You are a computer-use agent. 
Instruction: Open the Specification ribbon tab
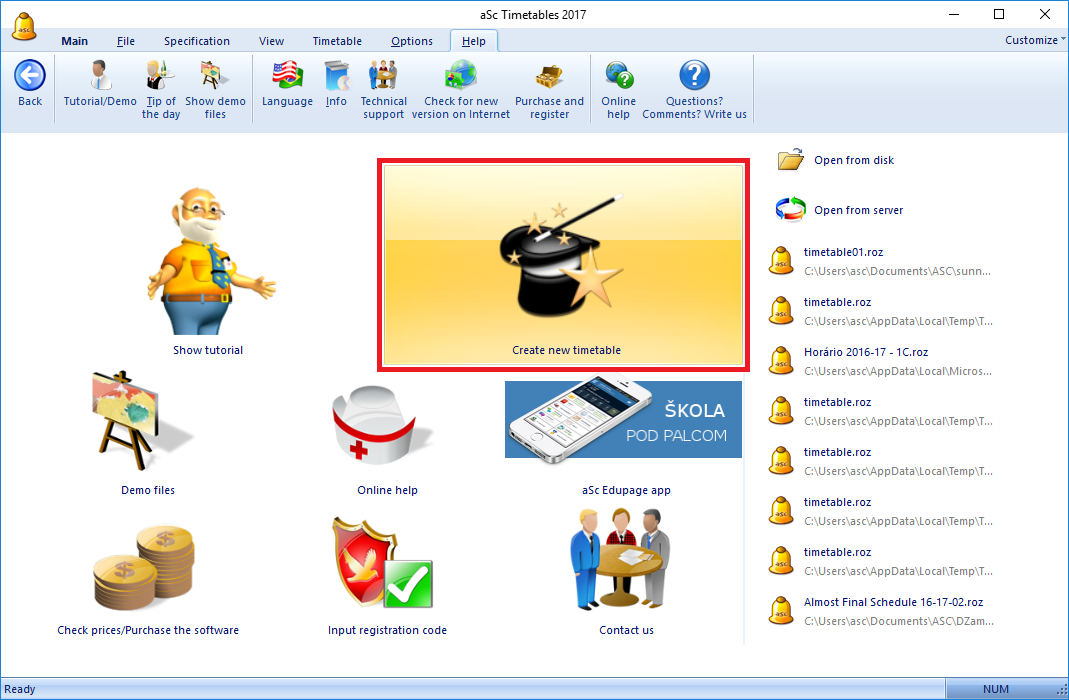[197, 41]
